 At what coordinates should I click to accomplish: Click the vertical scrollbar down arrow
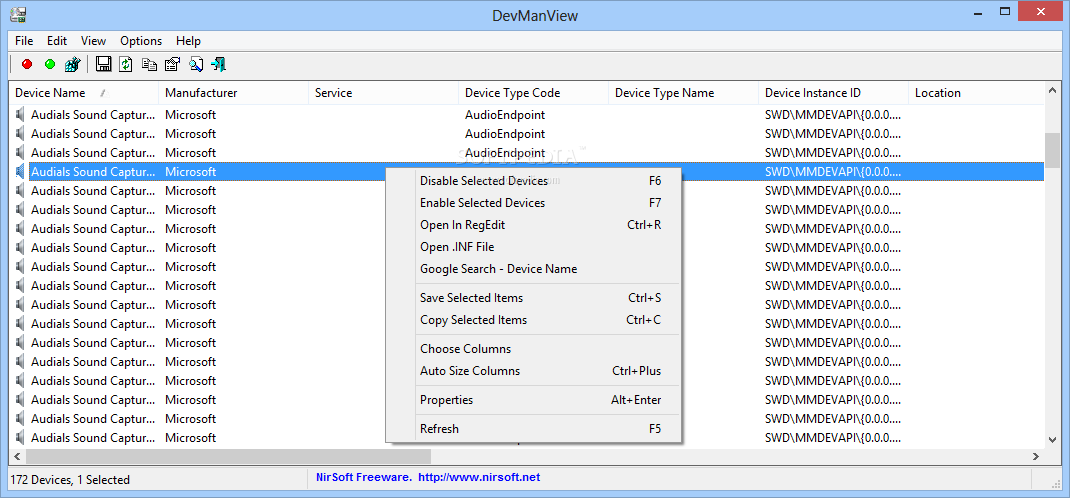point(1052,439)
